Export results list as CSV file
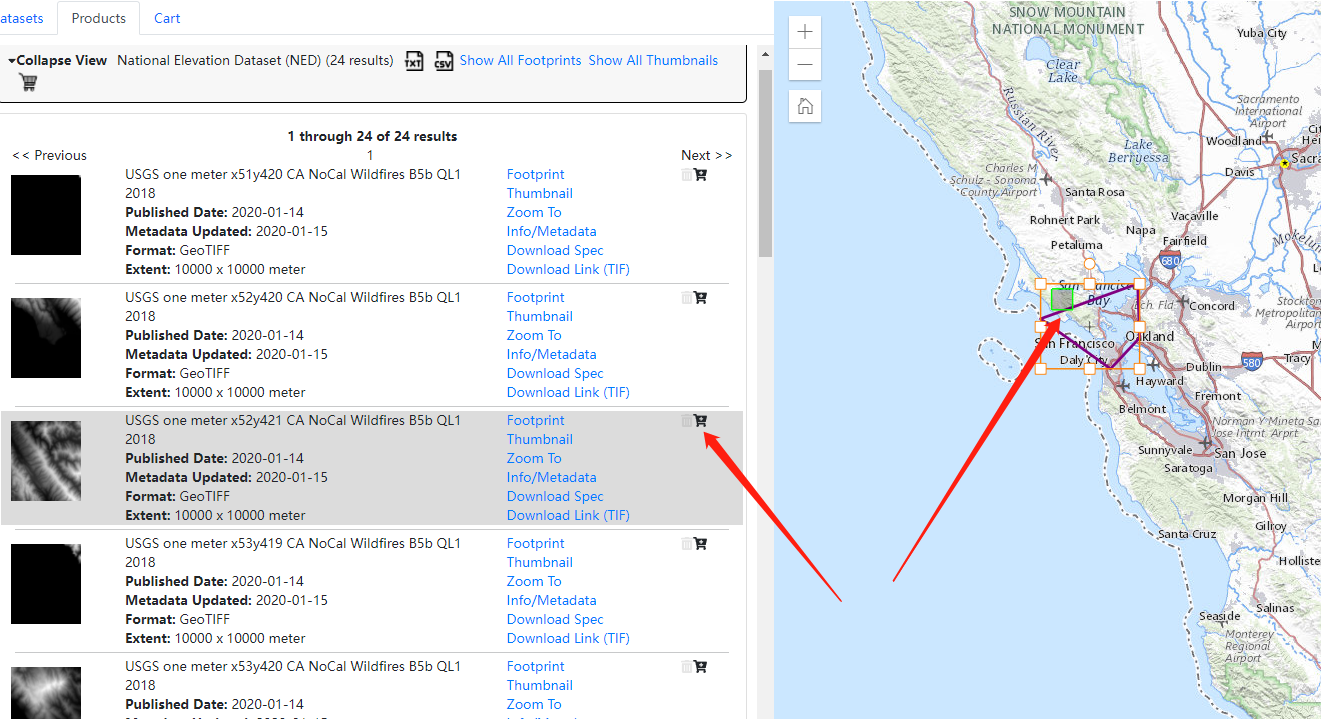Viewport: 1321px width, 719px height. (444, 61)
